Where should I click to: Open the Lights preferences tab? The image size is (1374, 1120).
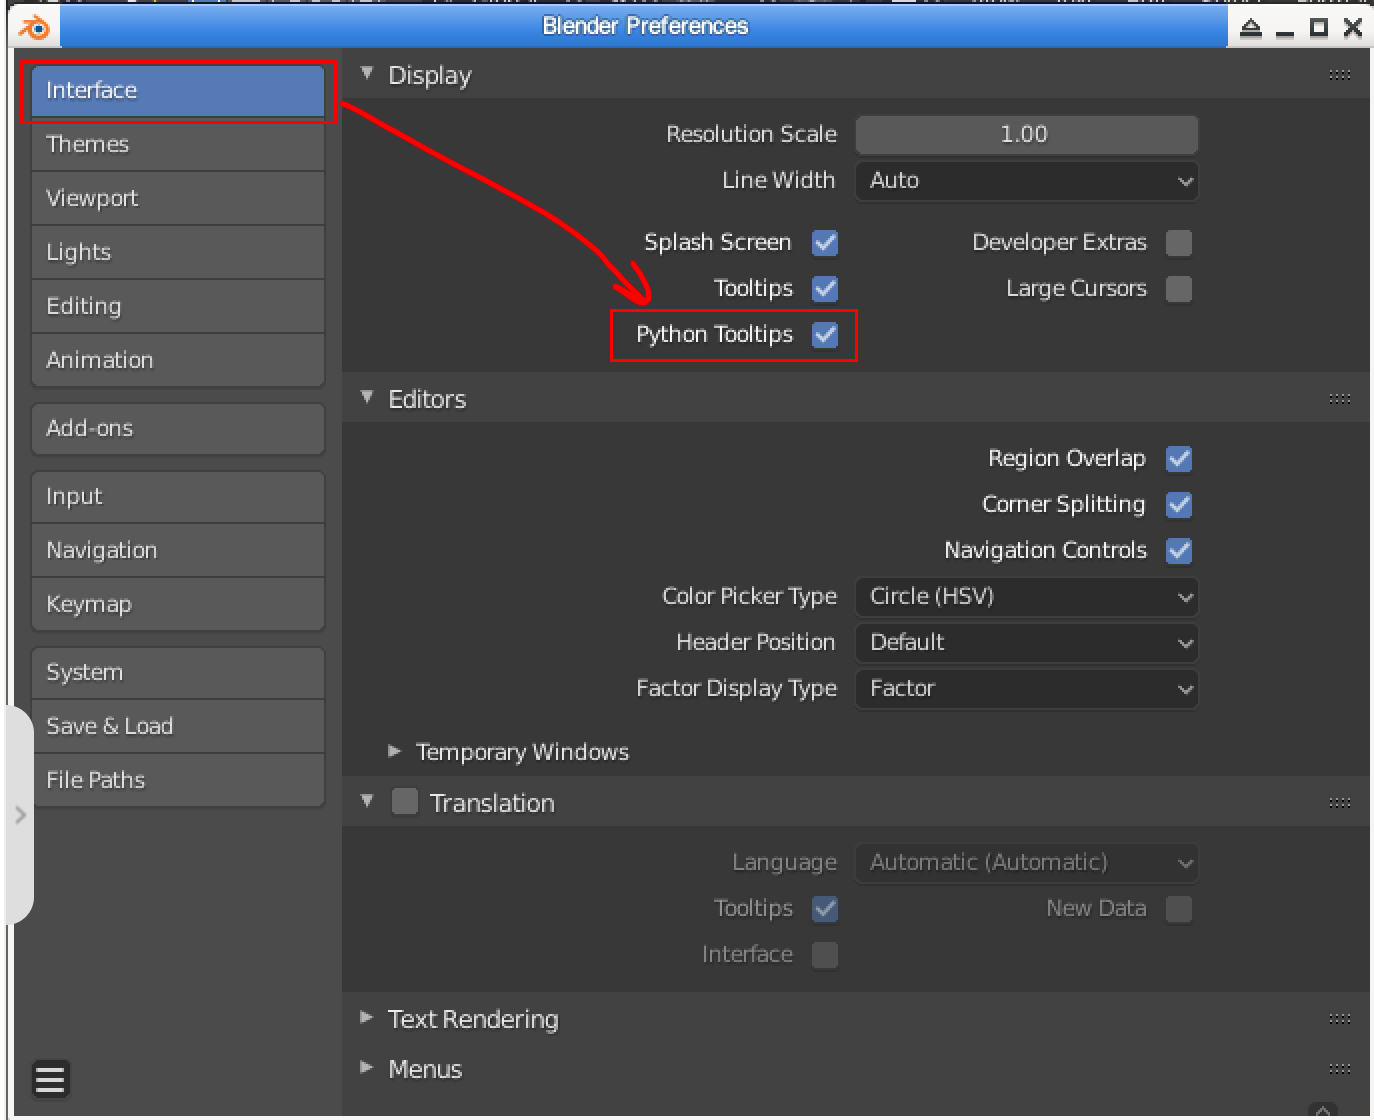point(178,253)
